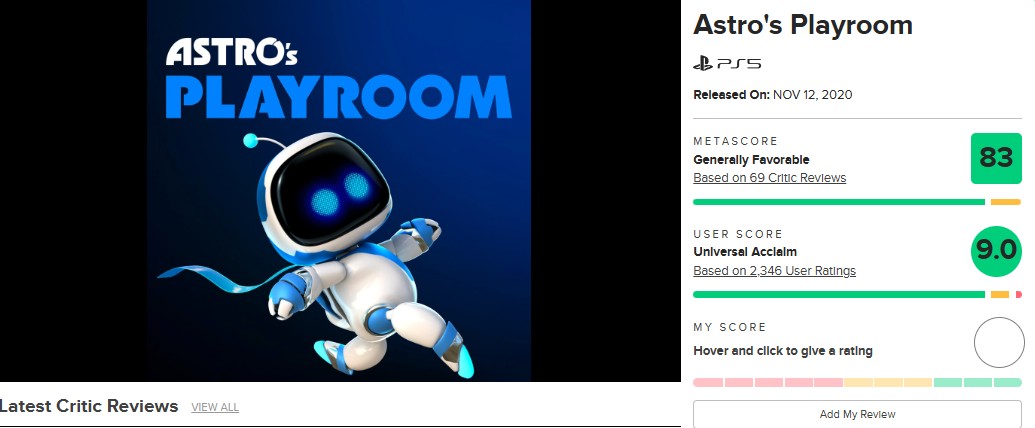Click the red negative user ratings segment
Viewport: 1035px width, 428px height.
(1018, 295)
